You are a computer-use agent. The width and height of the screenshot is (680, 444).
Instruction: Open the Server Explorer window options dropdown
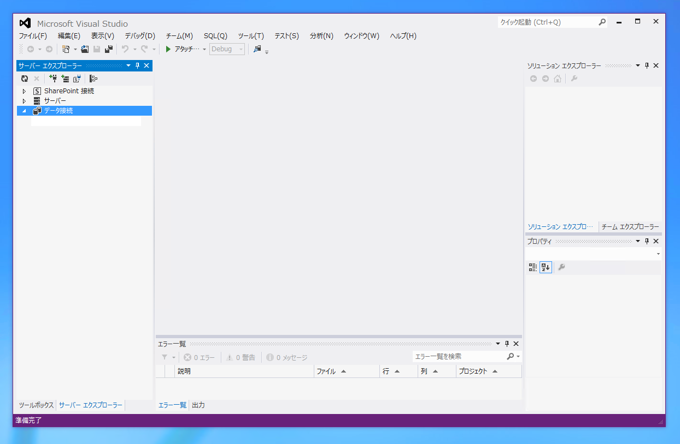click(x=128, y=65)
